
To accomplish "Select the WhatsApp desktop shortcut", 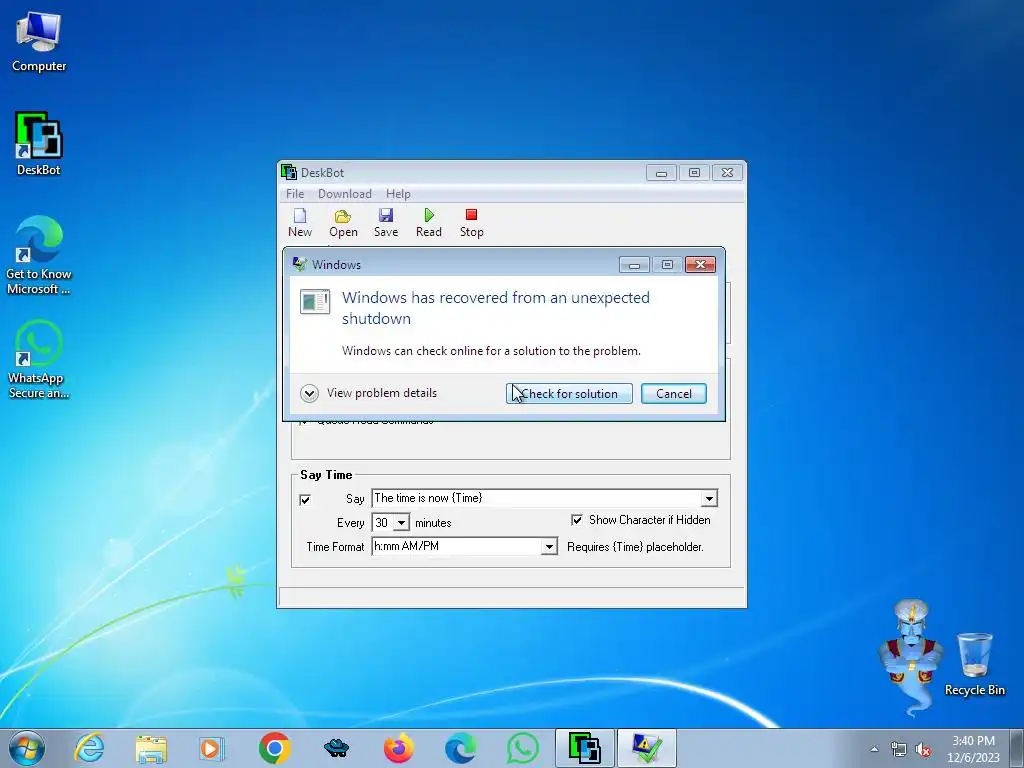I will coord(39,359).
